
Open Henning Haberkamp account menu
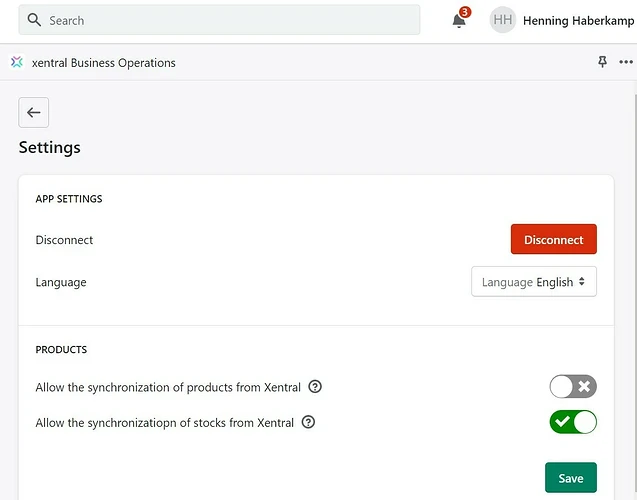pos(578,21)
